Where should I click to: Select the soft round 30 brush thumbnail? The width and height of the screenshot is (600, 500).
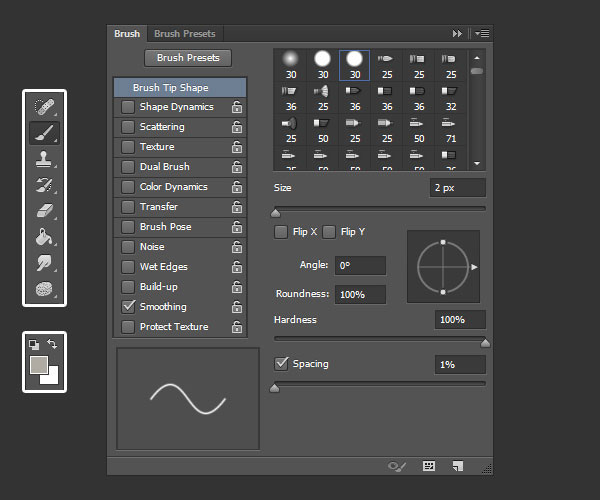click(290, 65)
